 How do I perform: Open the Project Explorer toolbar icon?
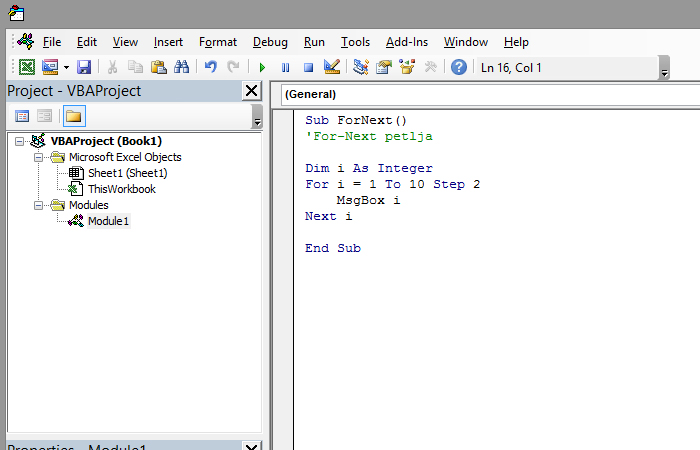coord(361,67)
